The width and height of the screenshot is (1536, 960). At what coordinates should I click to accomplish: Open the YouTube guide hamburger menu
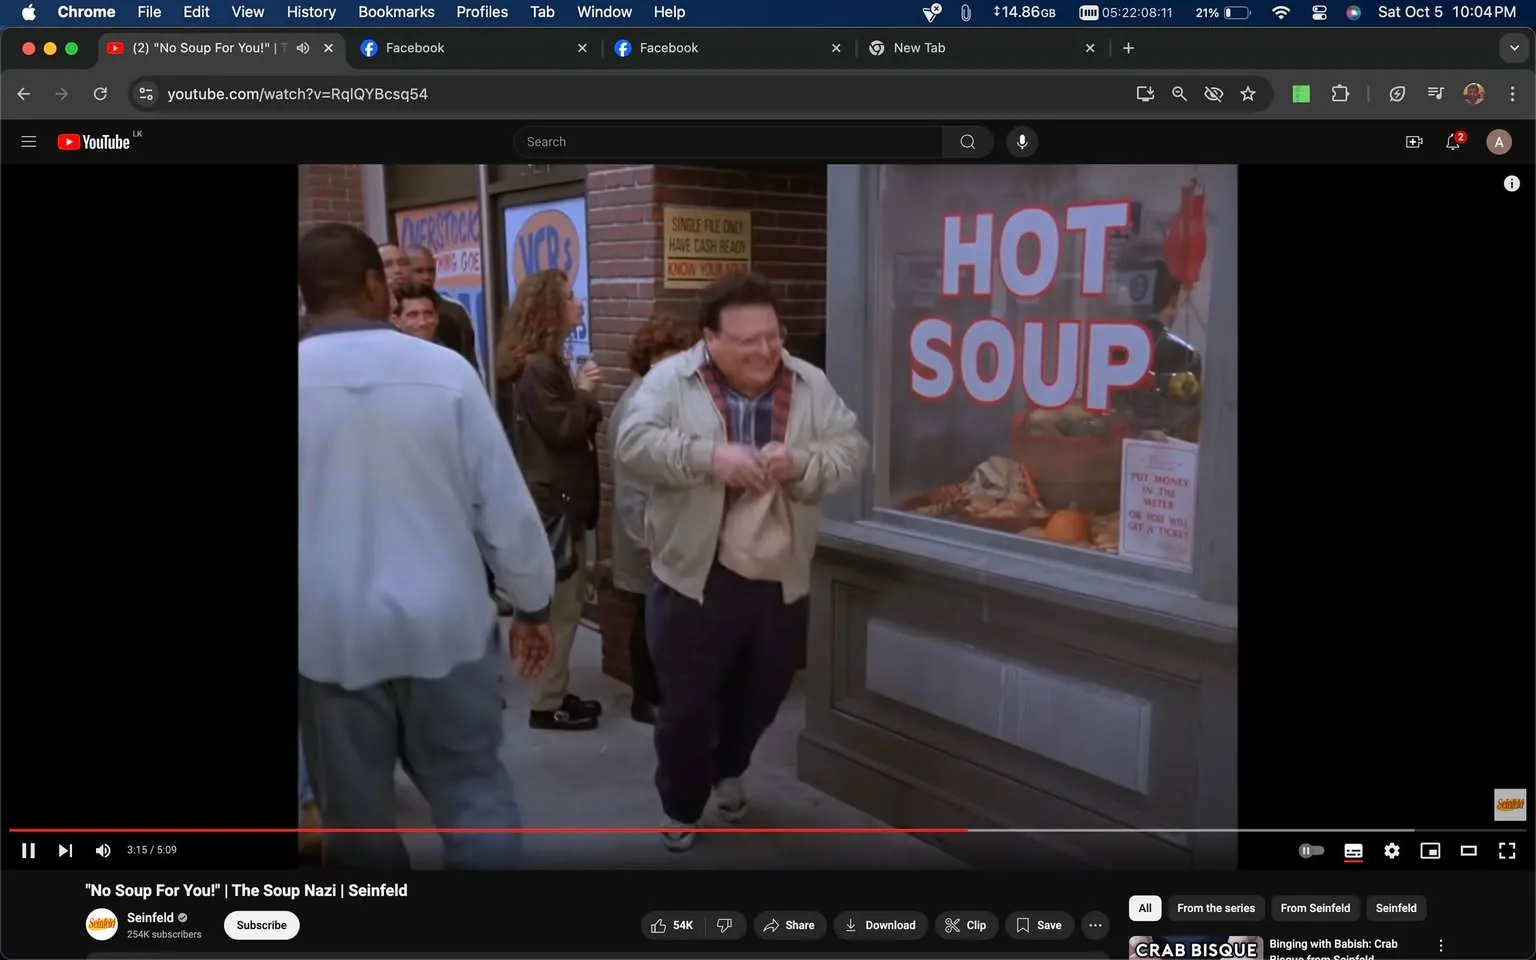(28, 141)
